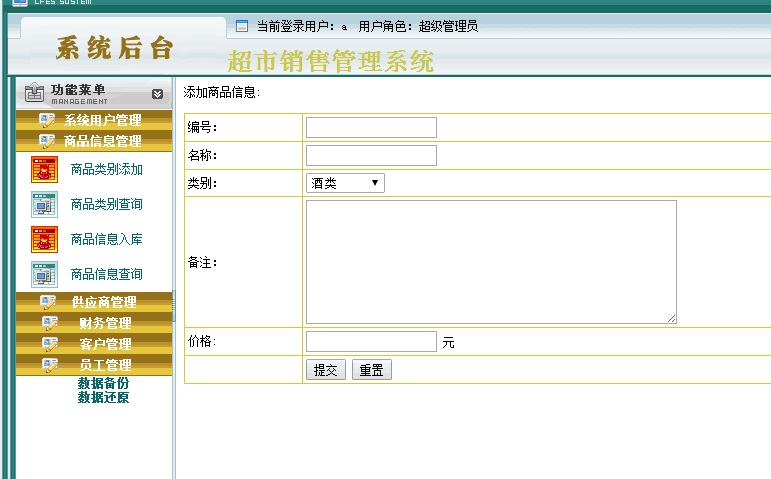Image resolution: width=771 pixels, height=479 pixels.
Task: Click the 备注 textarea resize handle
Action: coord(672,319)
